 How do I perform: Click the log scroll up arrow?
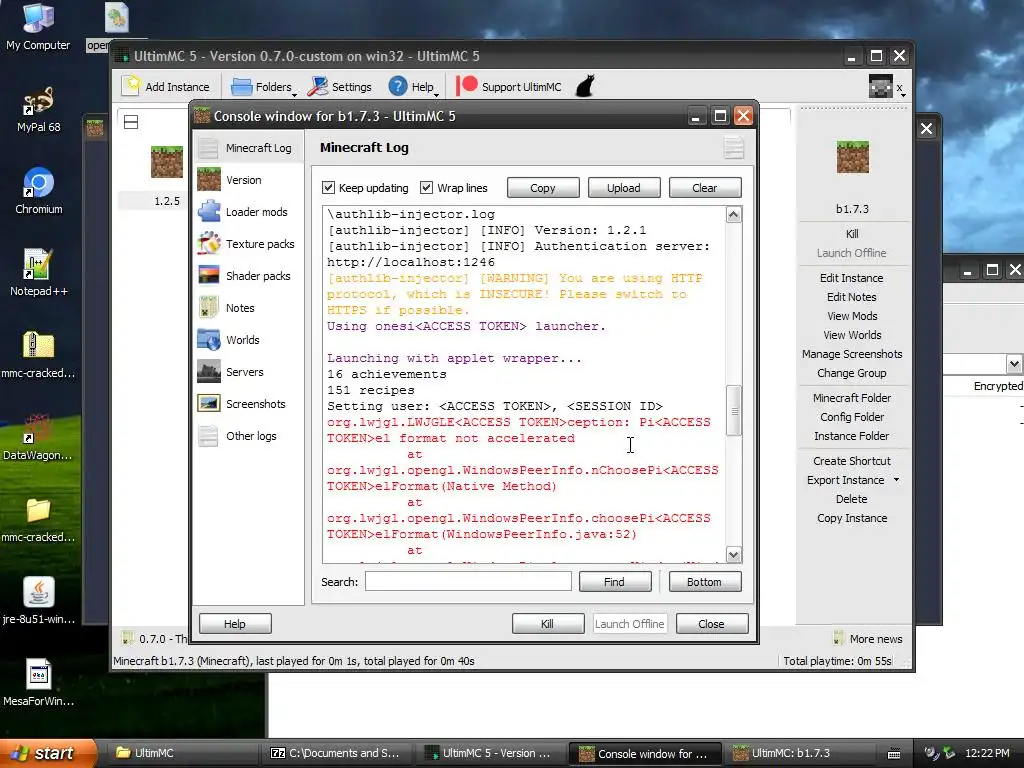point(733,215)
